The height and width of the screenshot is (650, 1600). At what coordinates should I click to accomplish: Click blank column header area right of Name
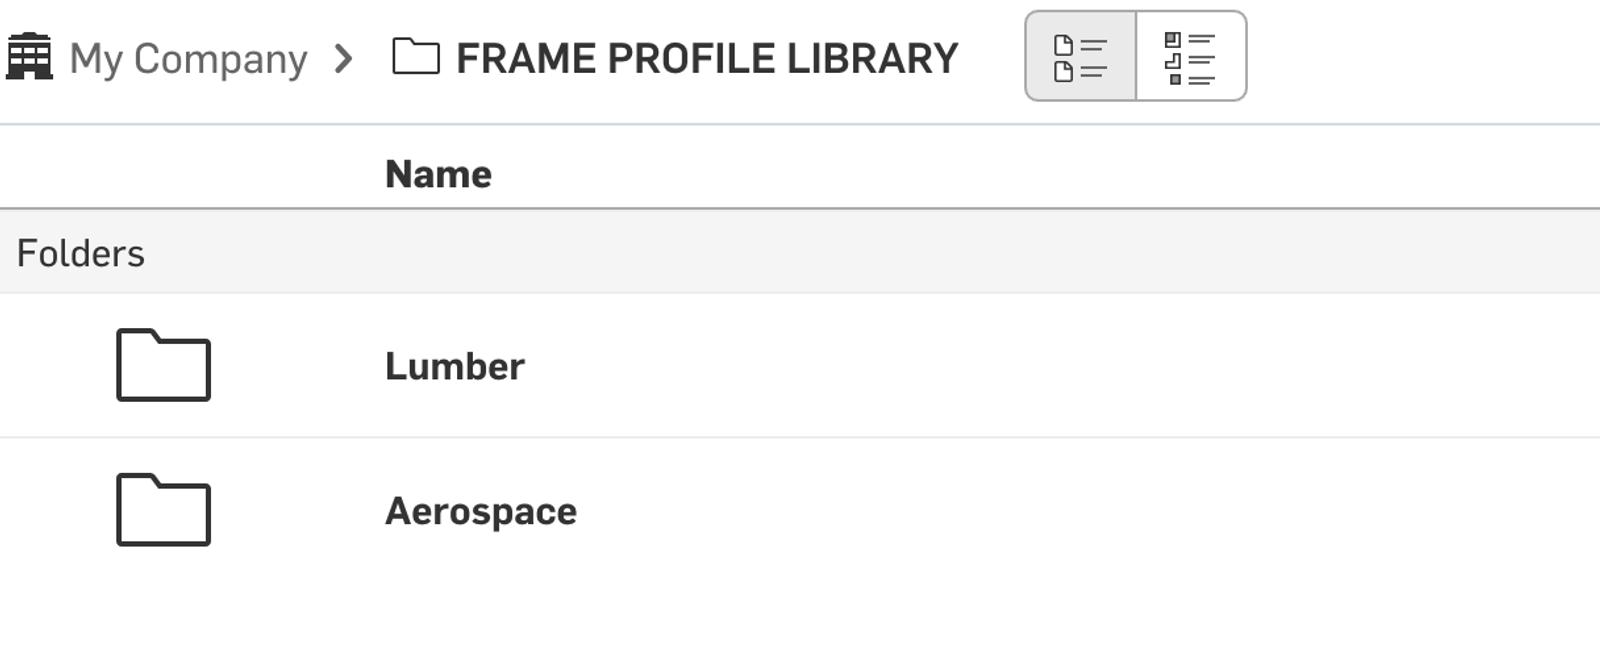coord(1000,174)
